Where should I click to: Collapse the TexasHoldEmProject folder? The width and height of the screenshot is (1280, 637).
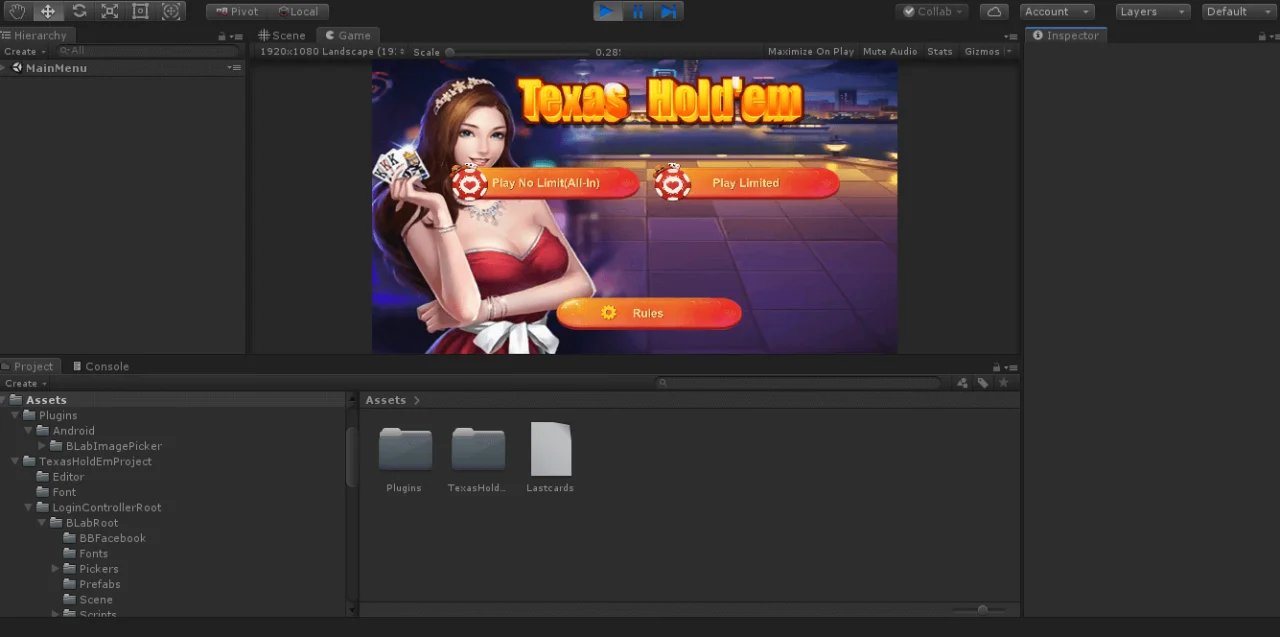coord(15,462)
